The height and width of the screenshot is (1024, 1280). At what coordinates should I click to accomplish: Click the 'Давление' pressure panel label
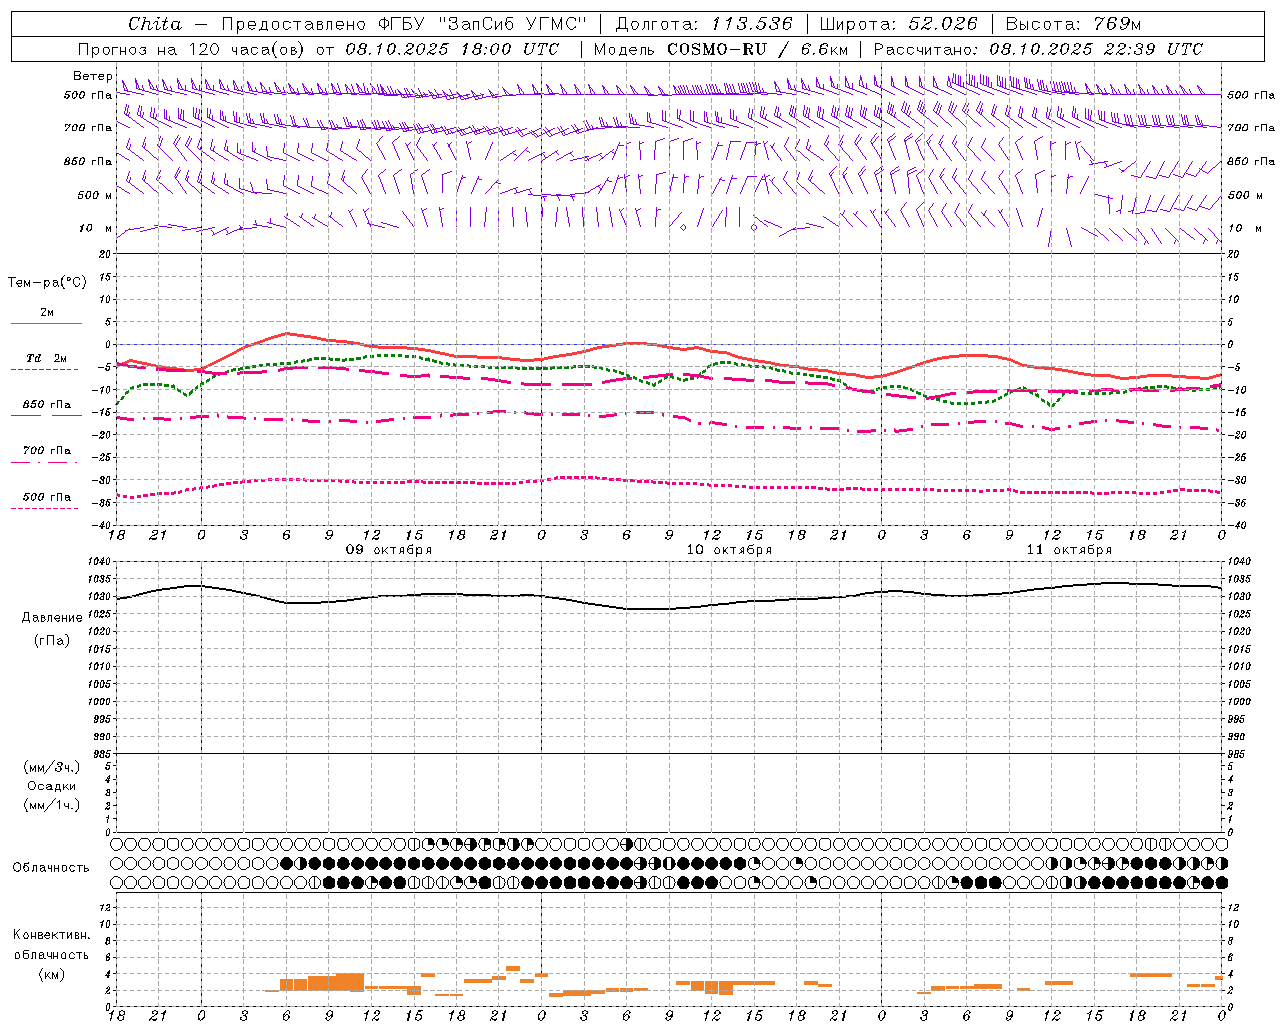click(52, 618)
